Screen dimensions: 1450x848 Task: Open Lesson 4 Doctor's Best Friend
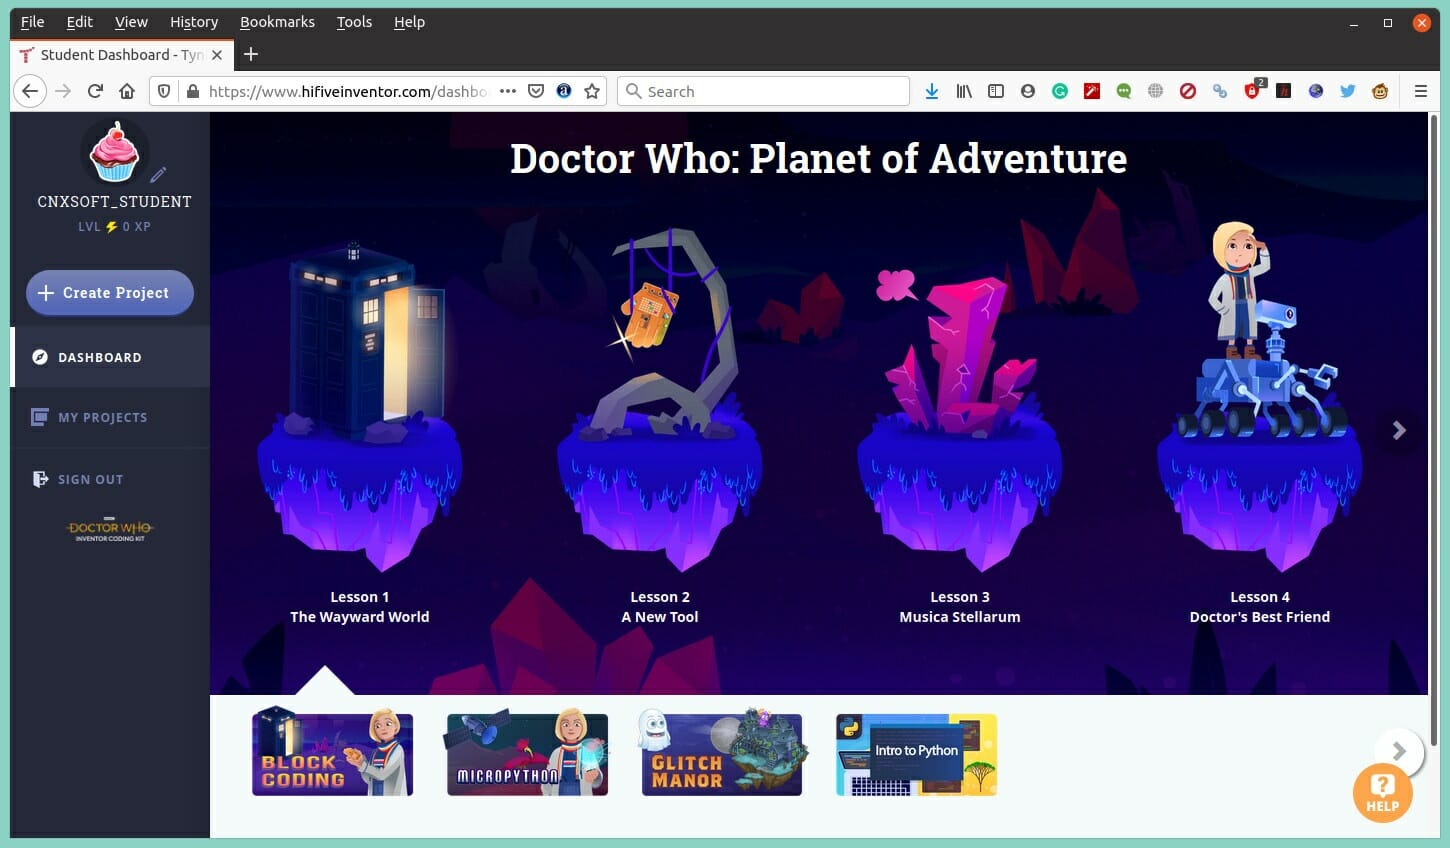(x=1260, y=607)
